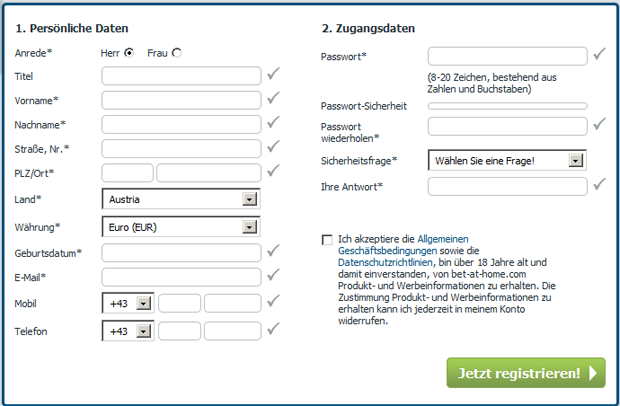Expand the Währung dropdown showing Euro (EUR)

pos(181,227)
